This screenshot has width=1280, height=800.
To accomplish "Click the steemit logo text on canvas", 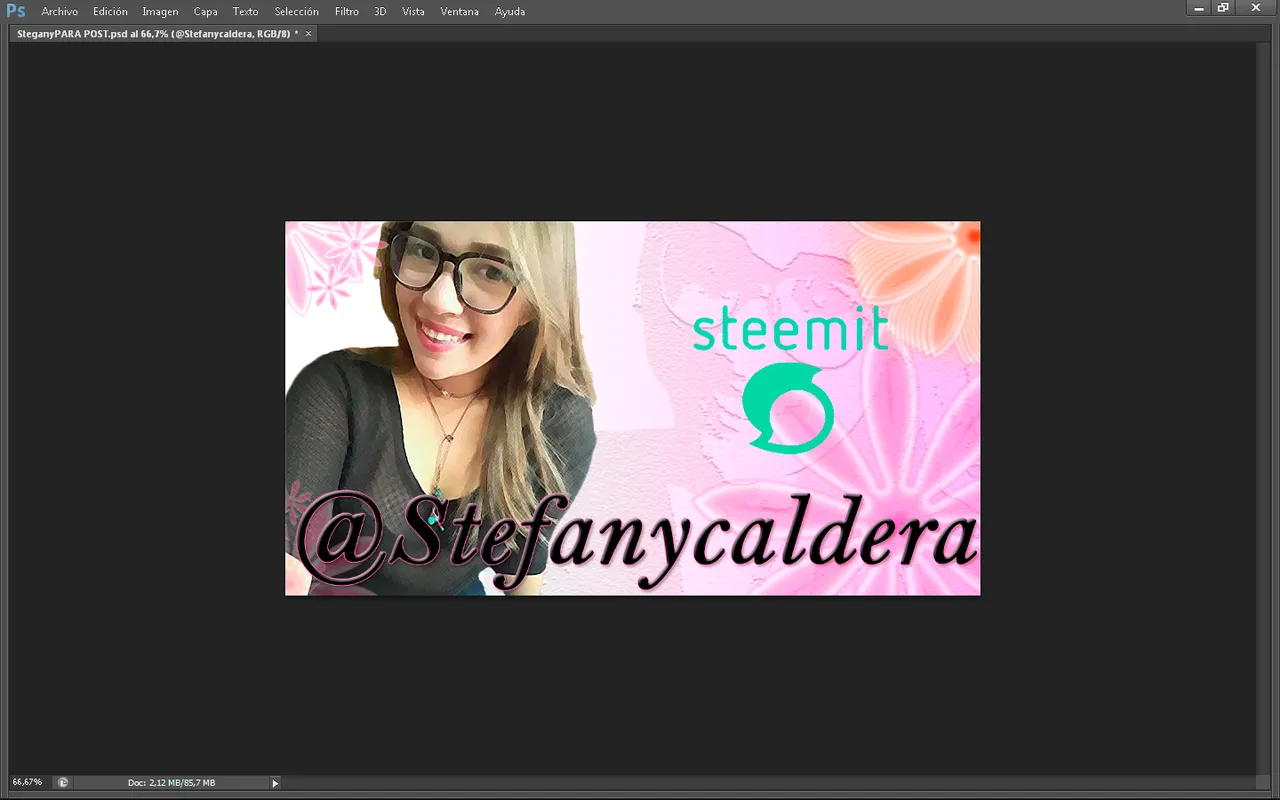I will click(x=790, y=327).
